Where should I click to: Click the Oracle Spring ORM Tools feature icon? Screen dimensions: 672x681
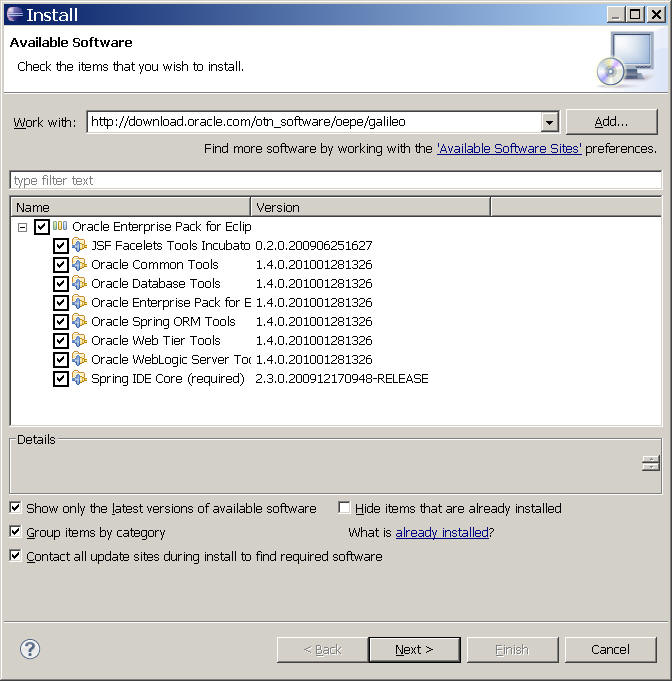pos(79,321)
